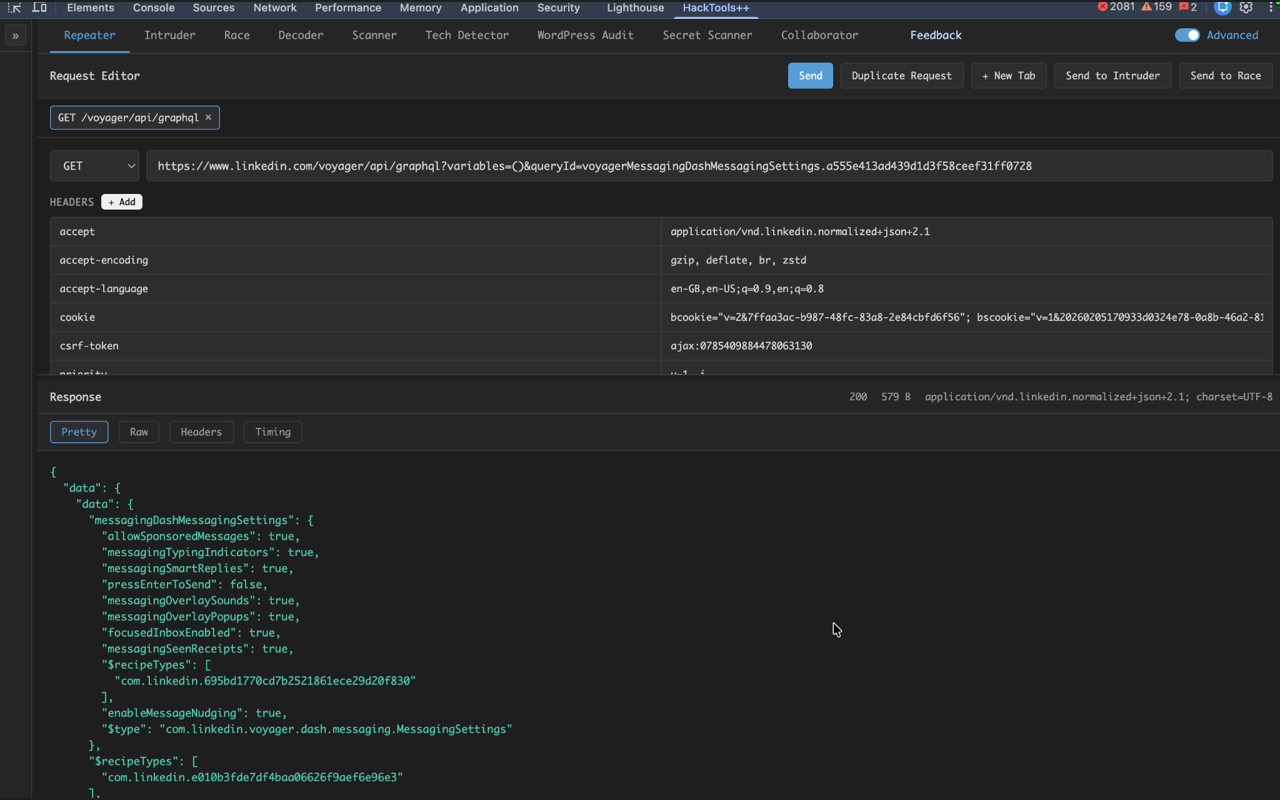Image resolution: width=1280 pixels, height=800 pixels.
Task: Switch to the Intruder tab
Action: [x=170, y=35]
